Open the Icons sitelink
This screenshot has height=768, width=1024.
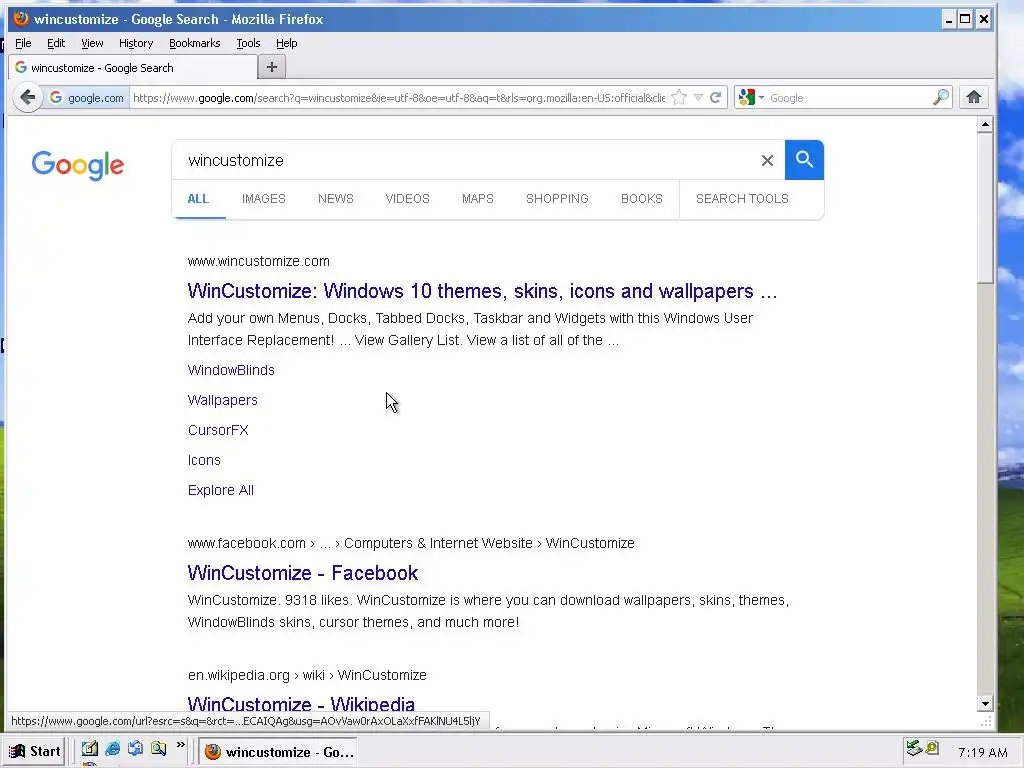204,460
